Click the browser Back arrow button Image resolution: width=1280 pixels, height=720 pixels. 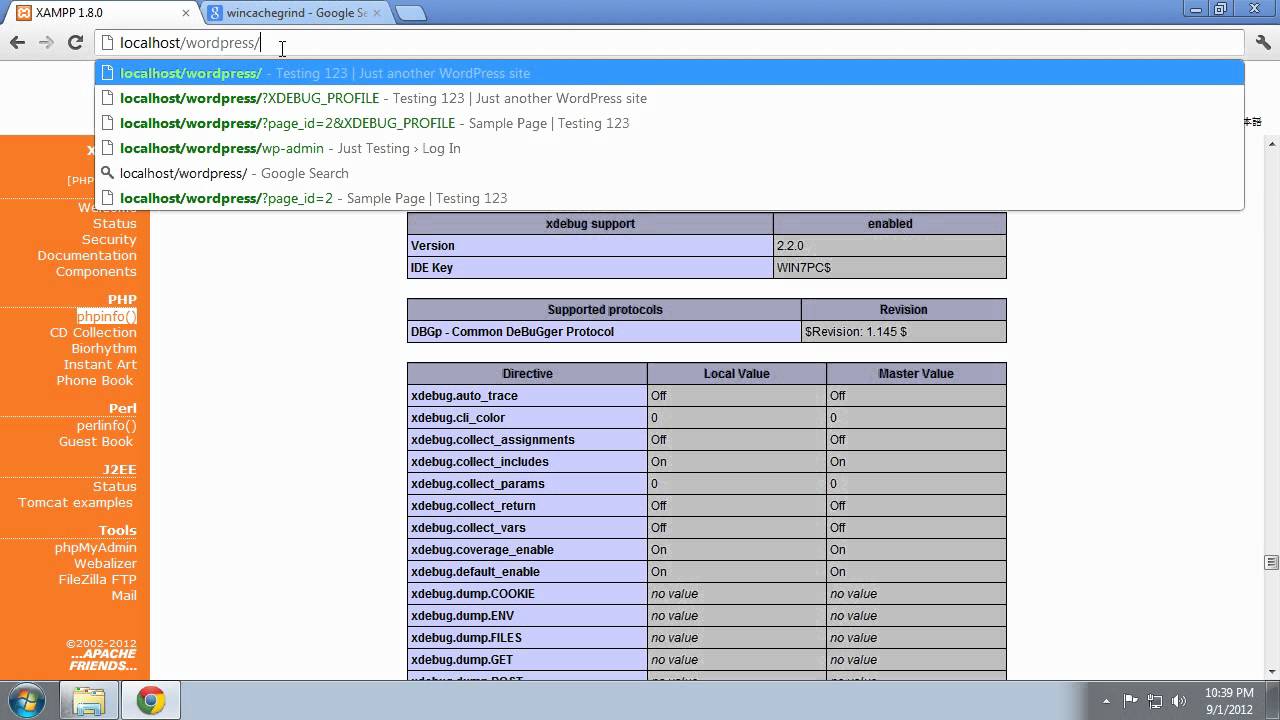pyautogui.click(x=17, y=42)
